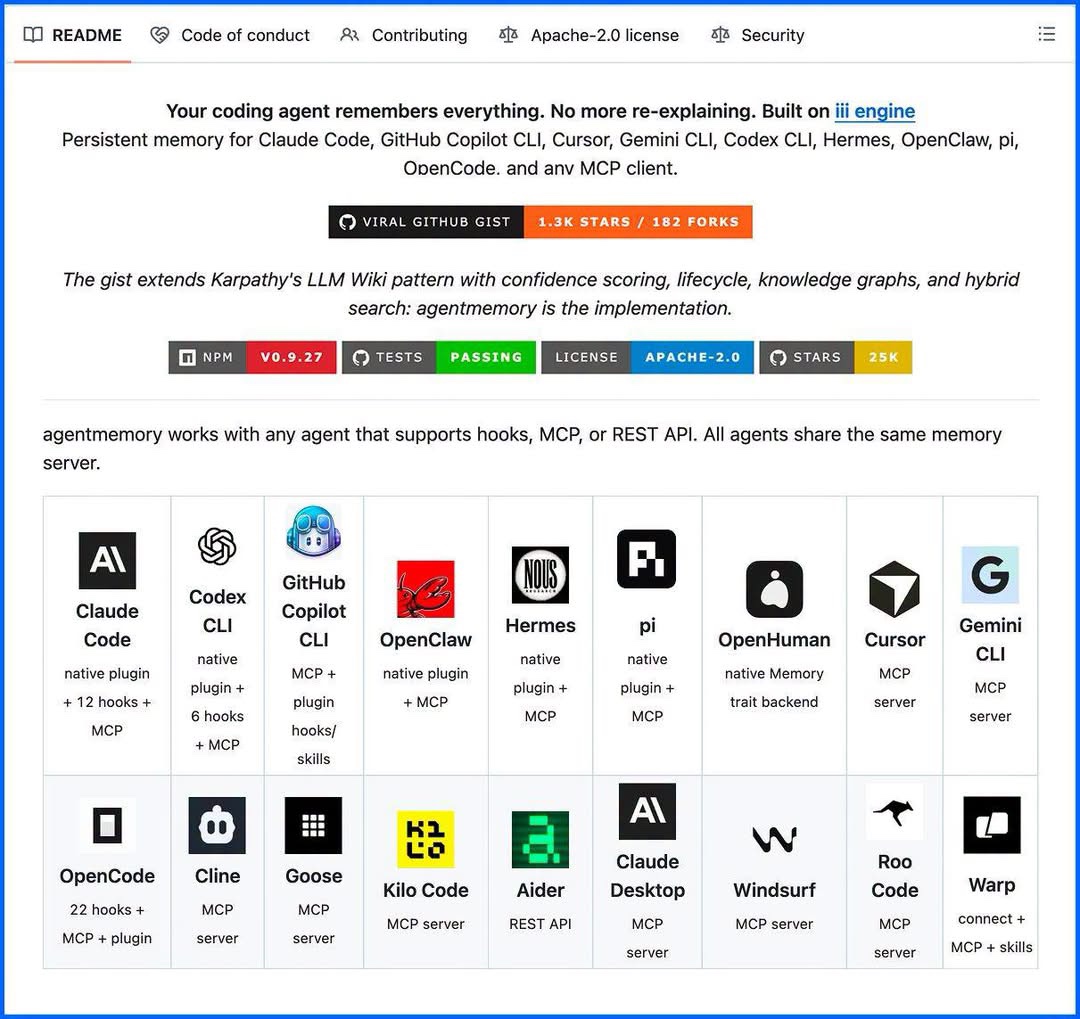
Task: Click the people icon beside Contributing
Action: point(349,34)
